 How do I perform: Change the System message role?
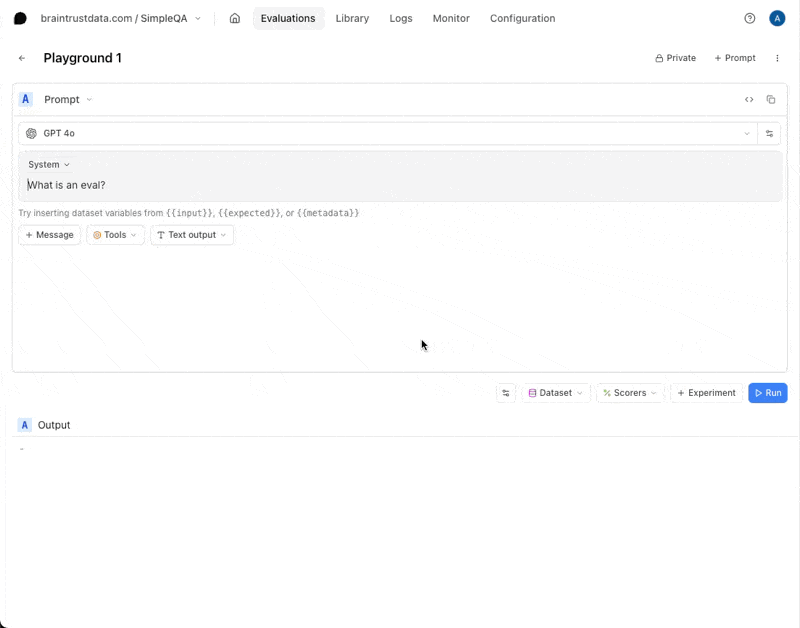click(48, 164)
